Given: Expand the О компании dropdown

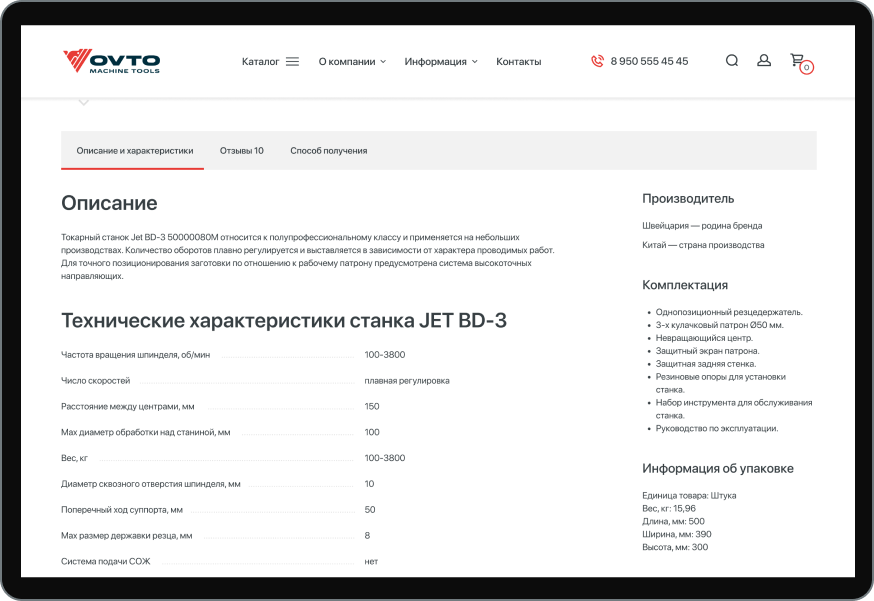Looking at the screenshot, I should tap(352, 62).
